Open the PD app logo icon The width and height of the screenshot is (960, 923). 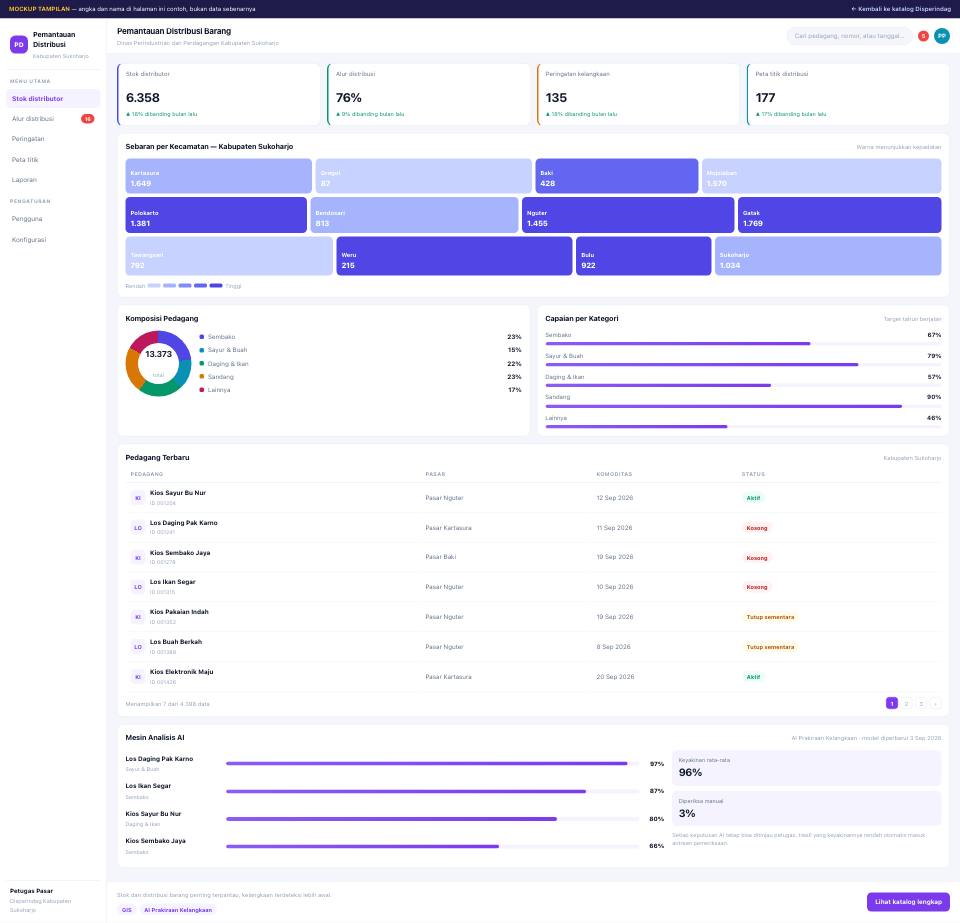[19, 44]
